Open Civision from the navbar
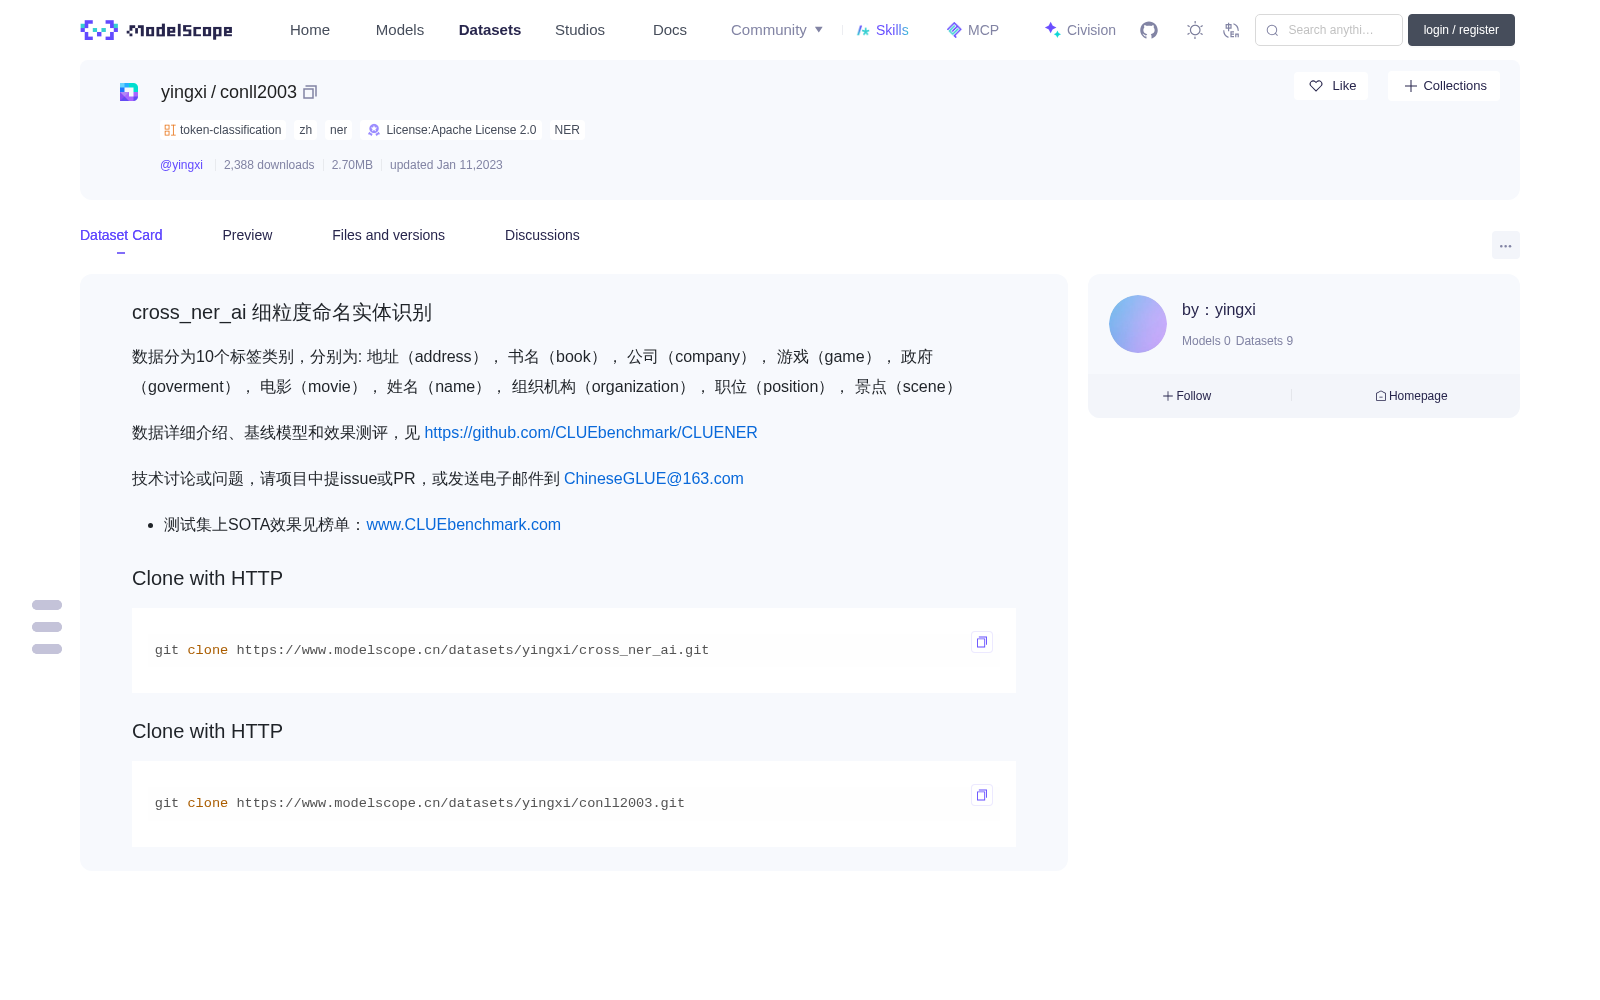This screenshot has height=1000, width=1600. pyautogui.click(x=1080, y=30)
